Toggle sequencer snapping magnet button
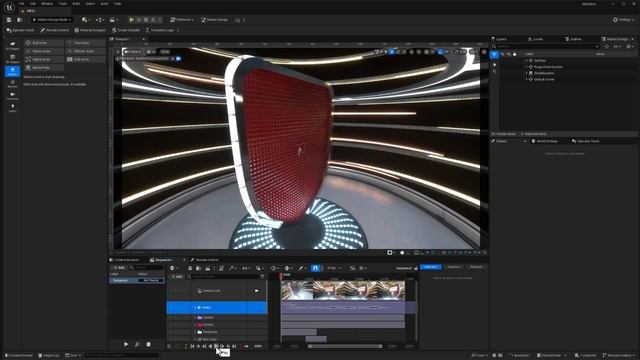The width and height of the screenshot is (640, 360). (315, 268)
